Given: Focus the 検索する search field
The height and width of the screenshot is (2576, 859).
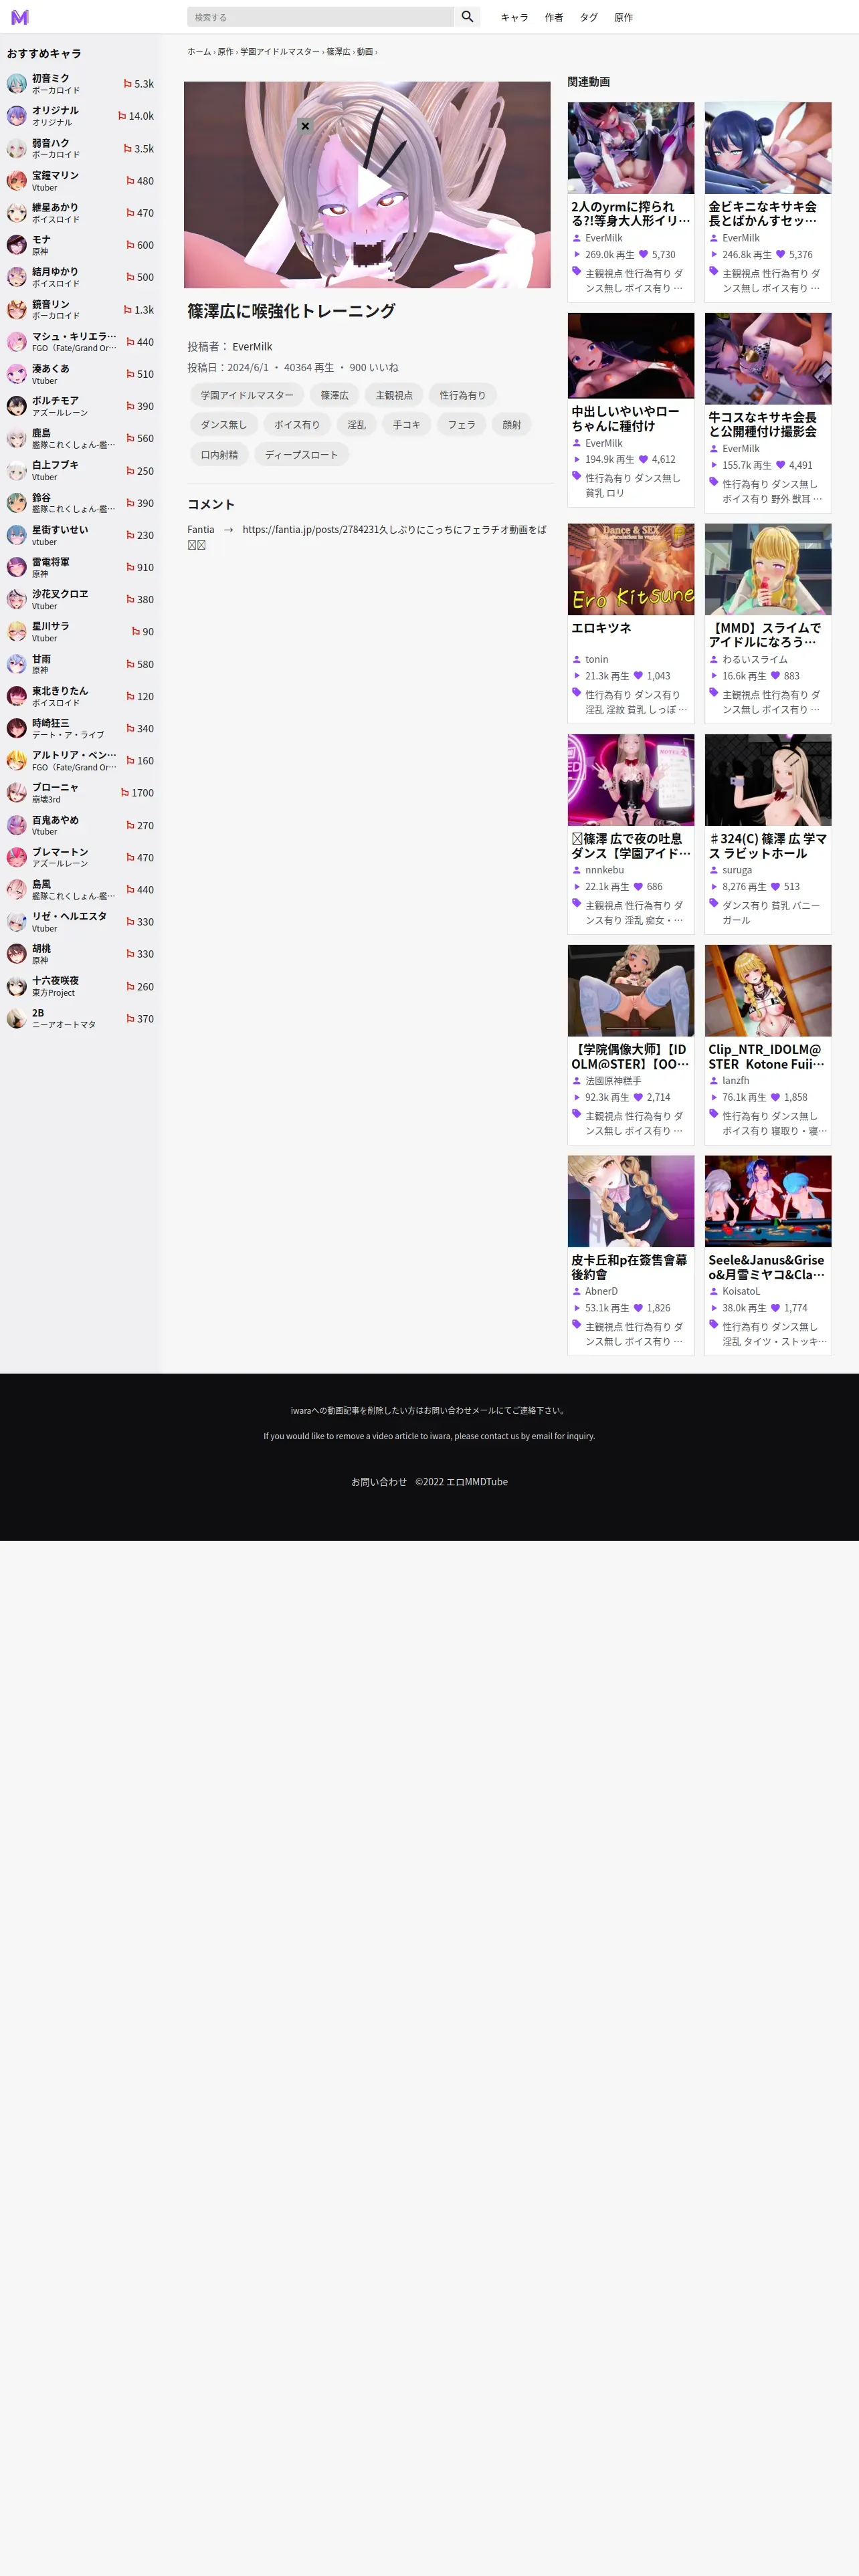Looking at the screenshot, I should pos(320,17).
